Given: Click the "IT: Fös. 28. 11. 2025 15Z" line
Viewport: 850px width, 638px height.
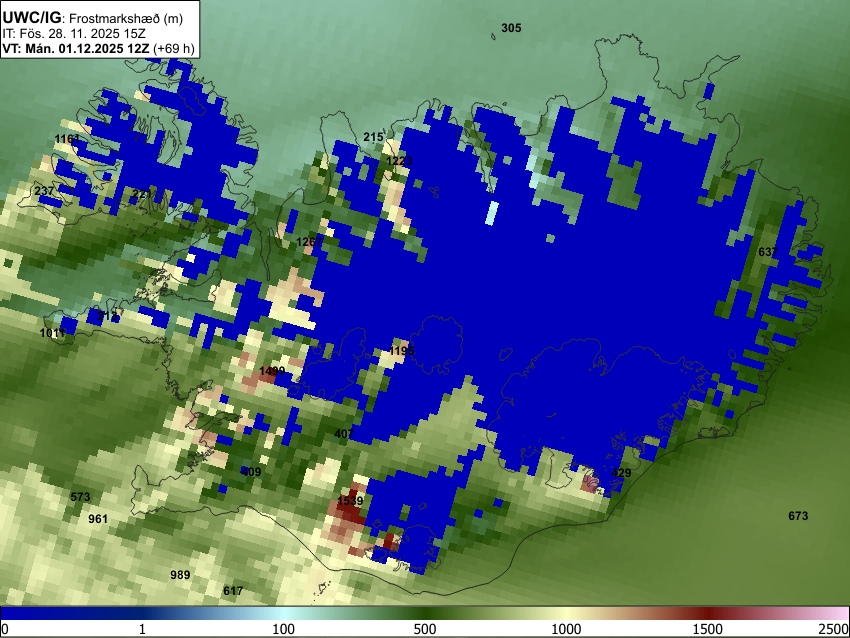Looking at the screenshot, I should pyautogui.click(x=74, y=34).
